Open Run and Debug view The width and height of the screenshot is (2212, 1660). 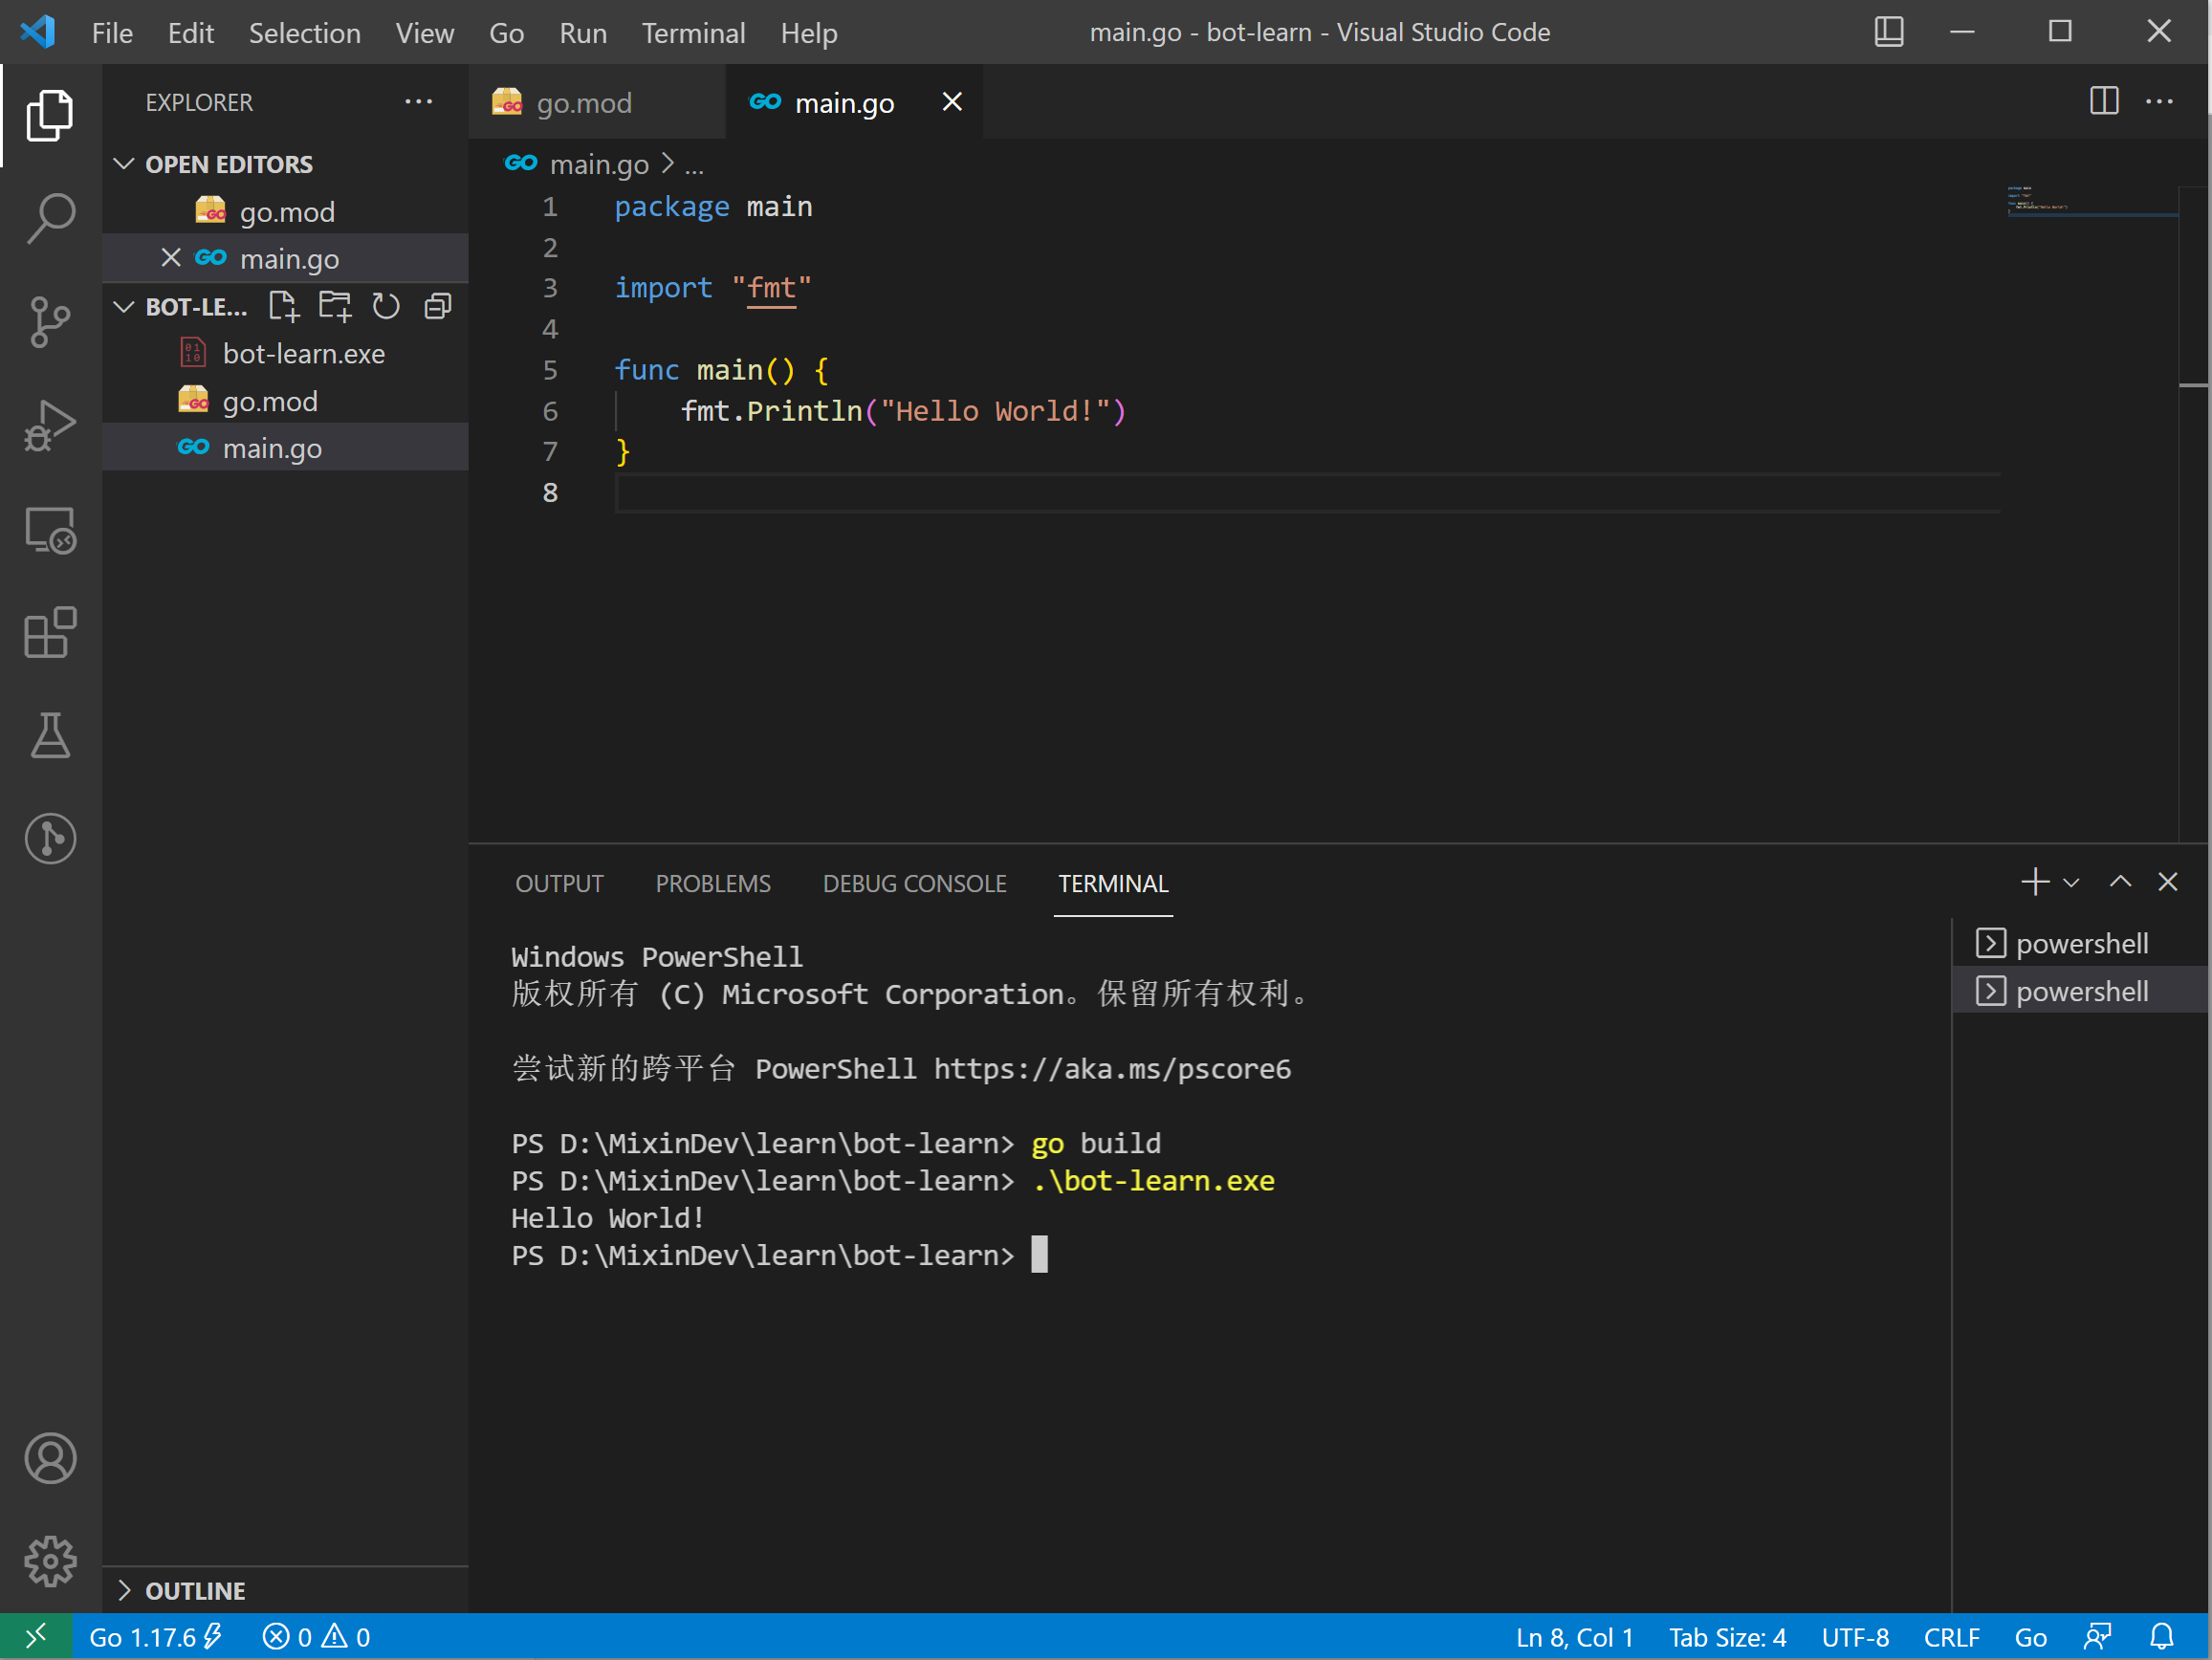point(50,425)
